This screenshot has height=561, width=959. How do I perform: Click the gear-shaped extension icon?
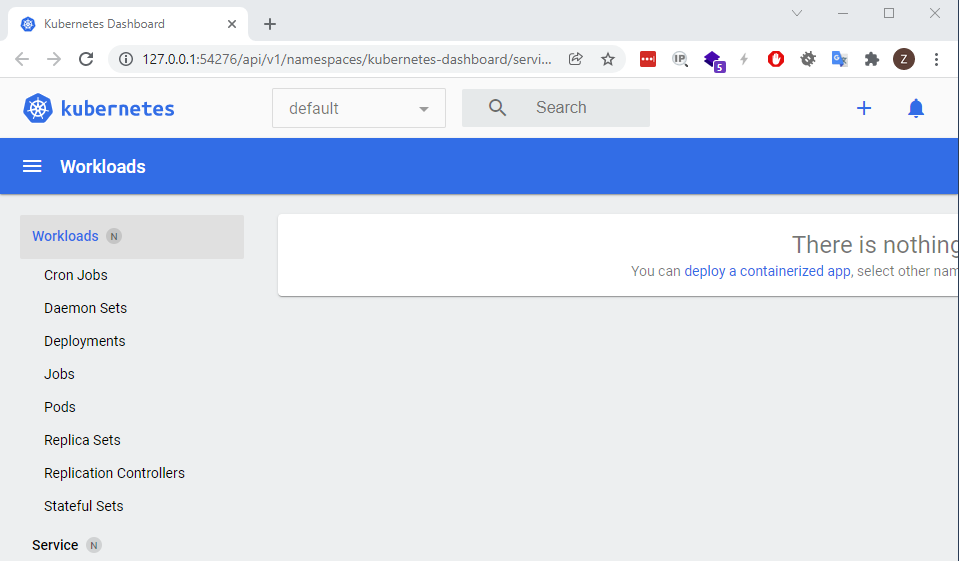point(808,59)
